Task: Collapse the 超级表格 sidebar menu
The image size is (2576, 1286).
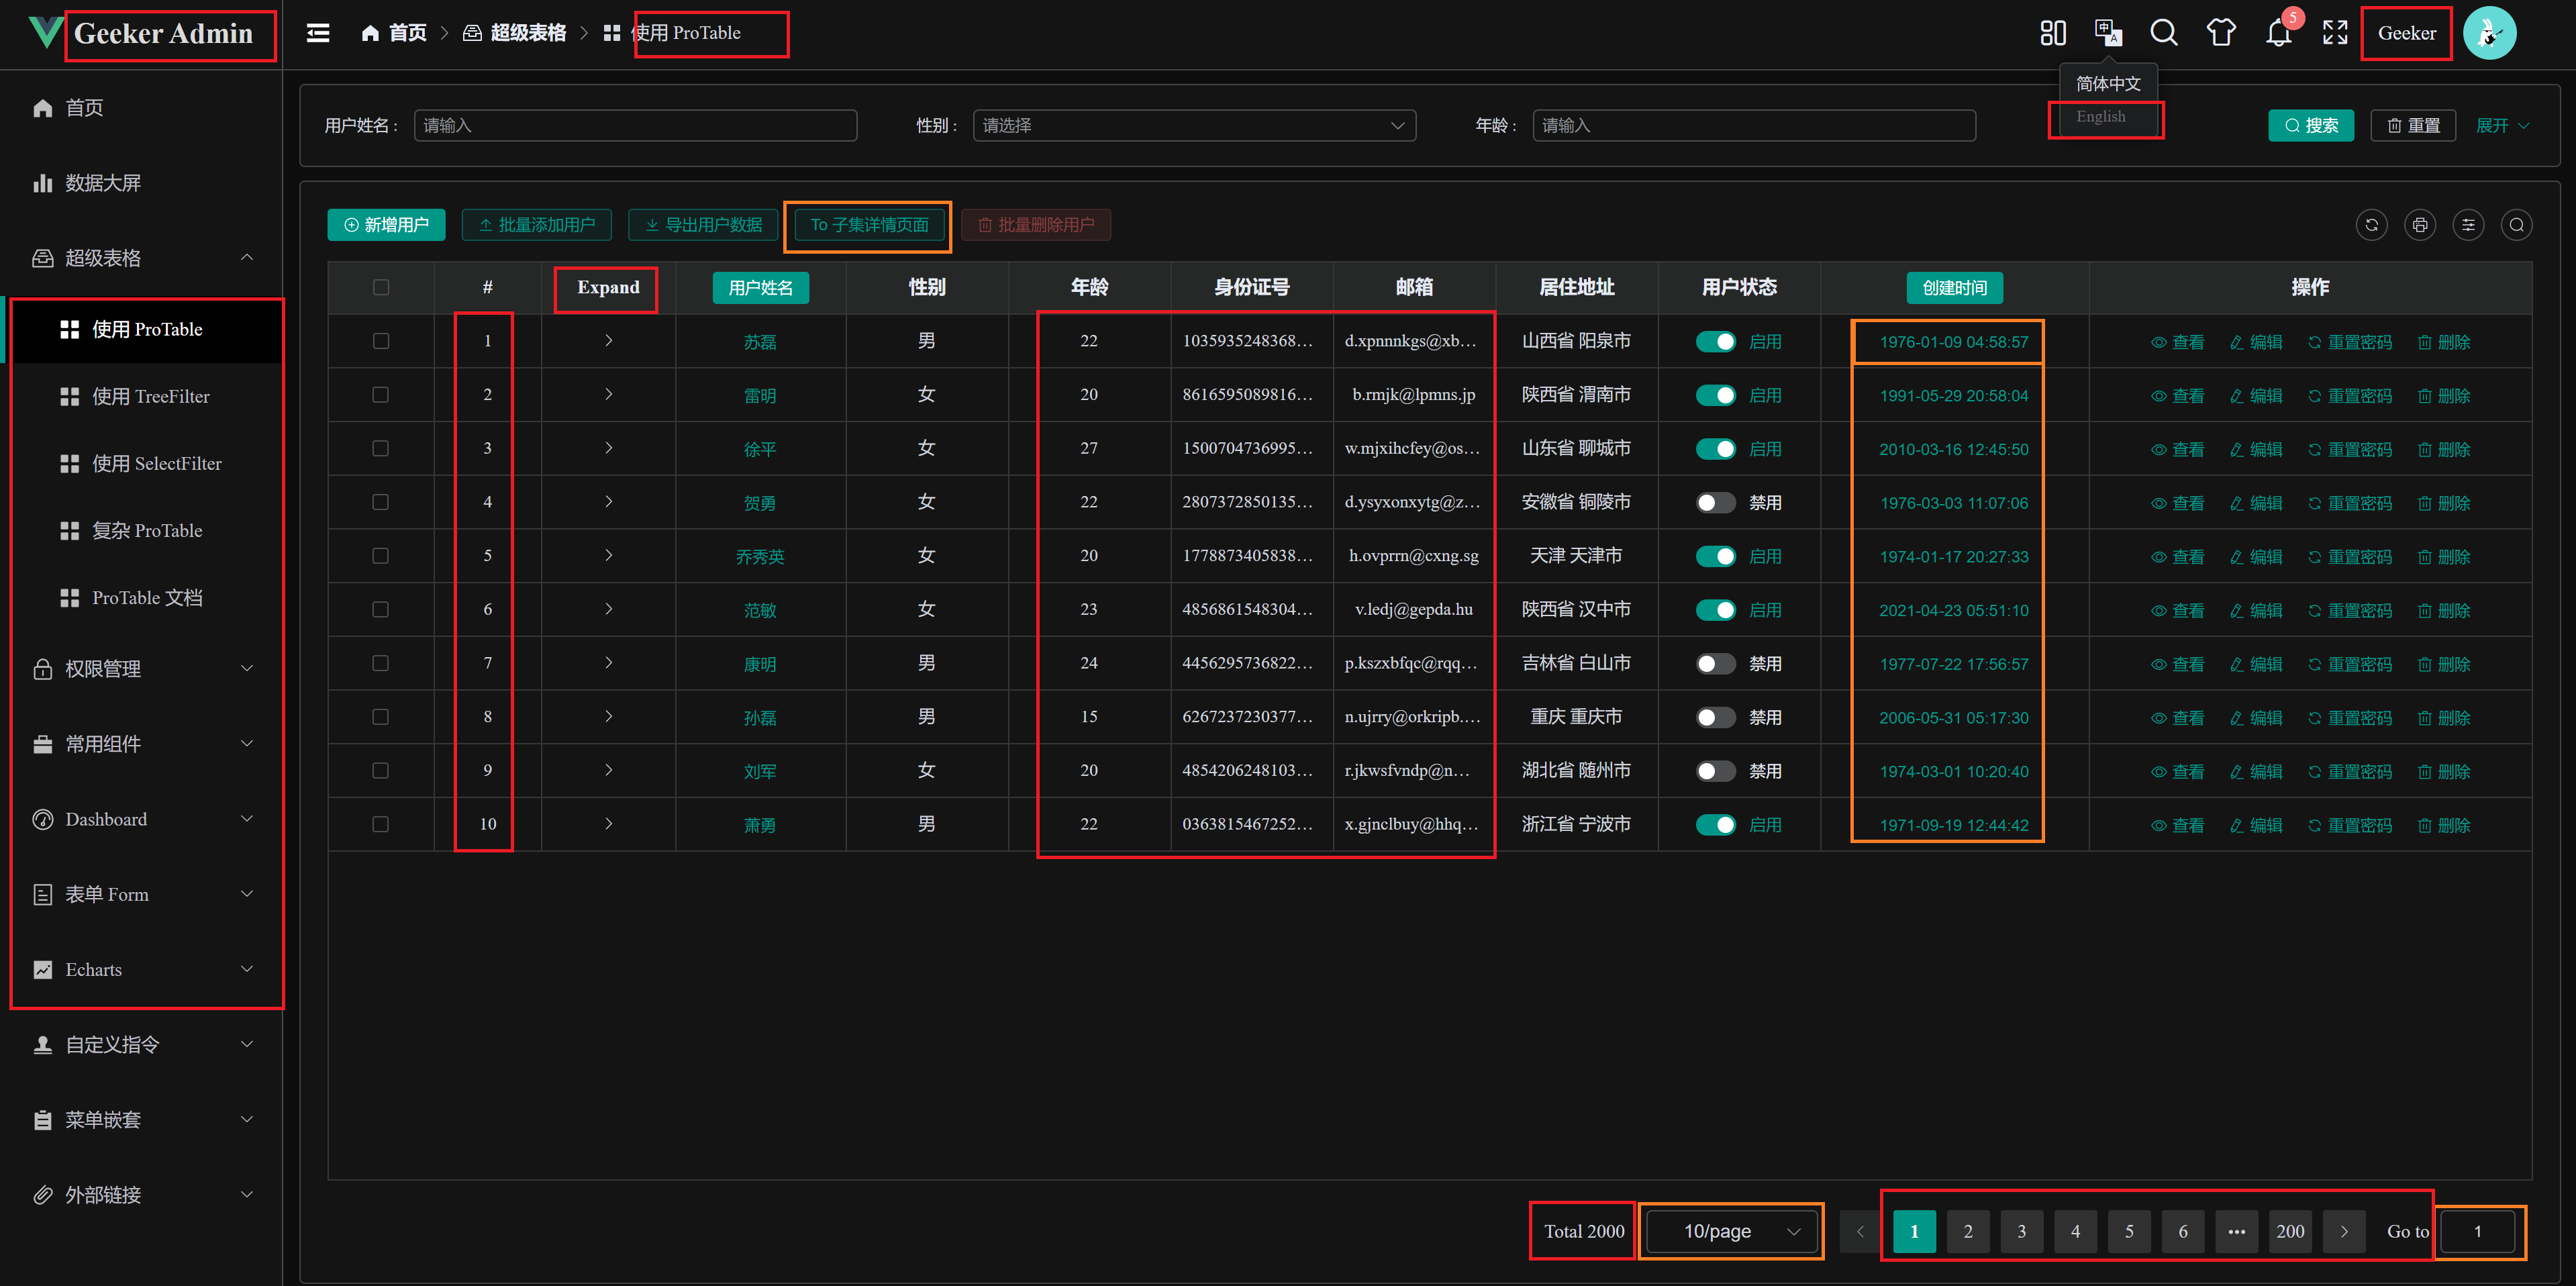Action: [x=142, y=258]
